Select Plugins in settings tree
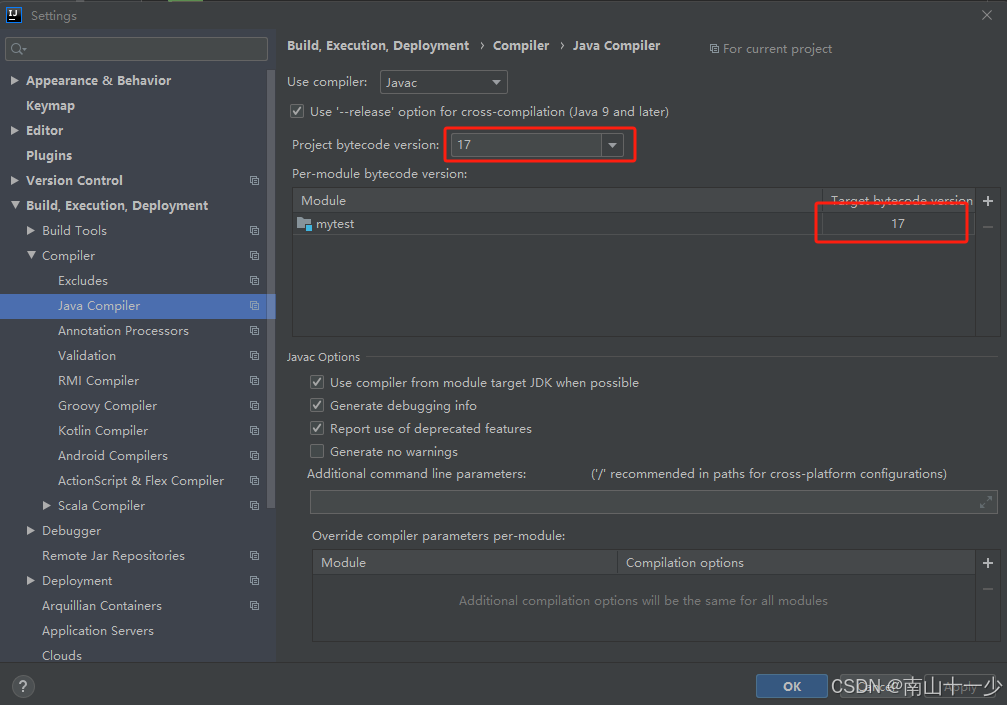The width and height of the screenshot is (1007, 705). pos(49,156)
